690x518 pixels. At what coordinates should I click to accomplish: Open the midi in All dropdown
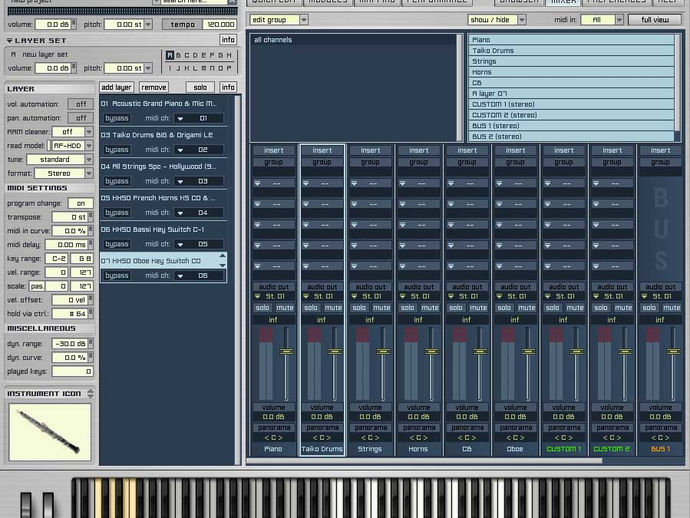[x=619, y=20]
